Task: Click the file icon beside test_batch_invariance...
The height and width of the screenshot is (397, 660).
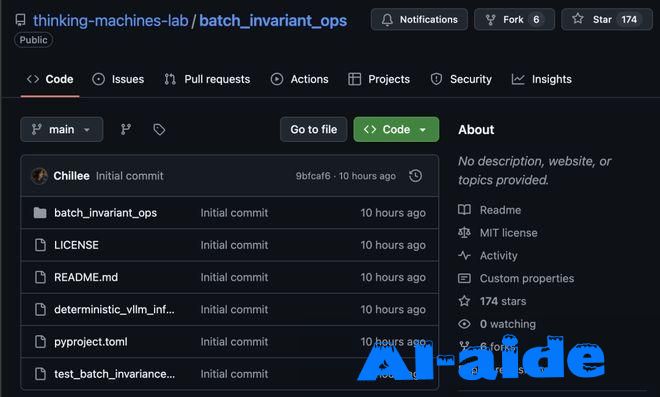Action: [x=40, y=374]
